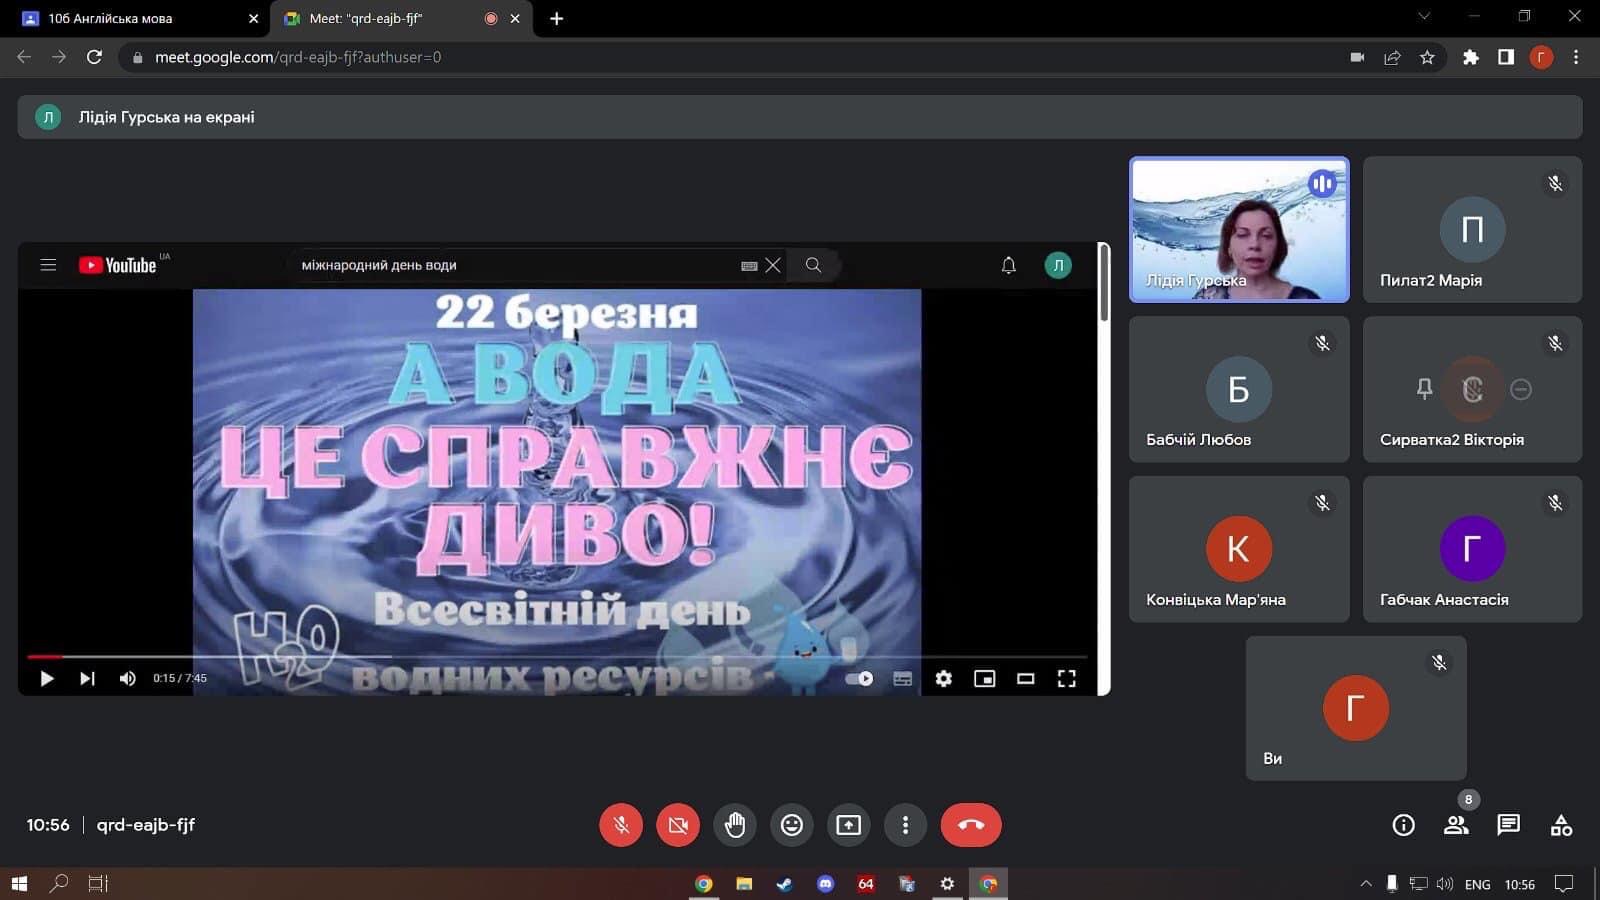Open meeting details info icon
1600x900 pixels.
tap(1404, 825)
